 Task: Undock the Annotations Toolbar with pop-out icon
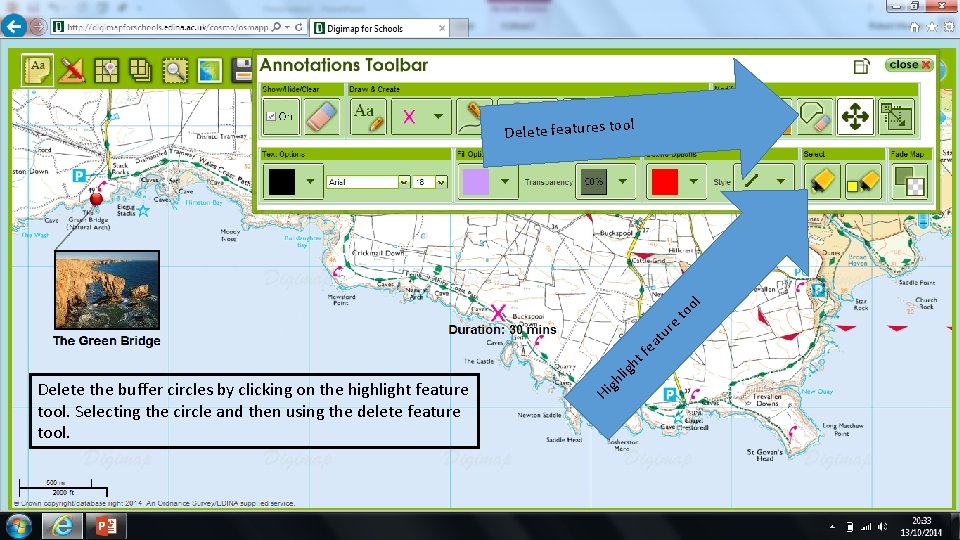(x=861, y=66)
